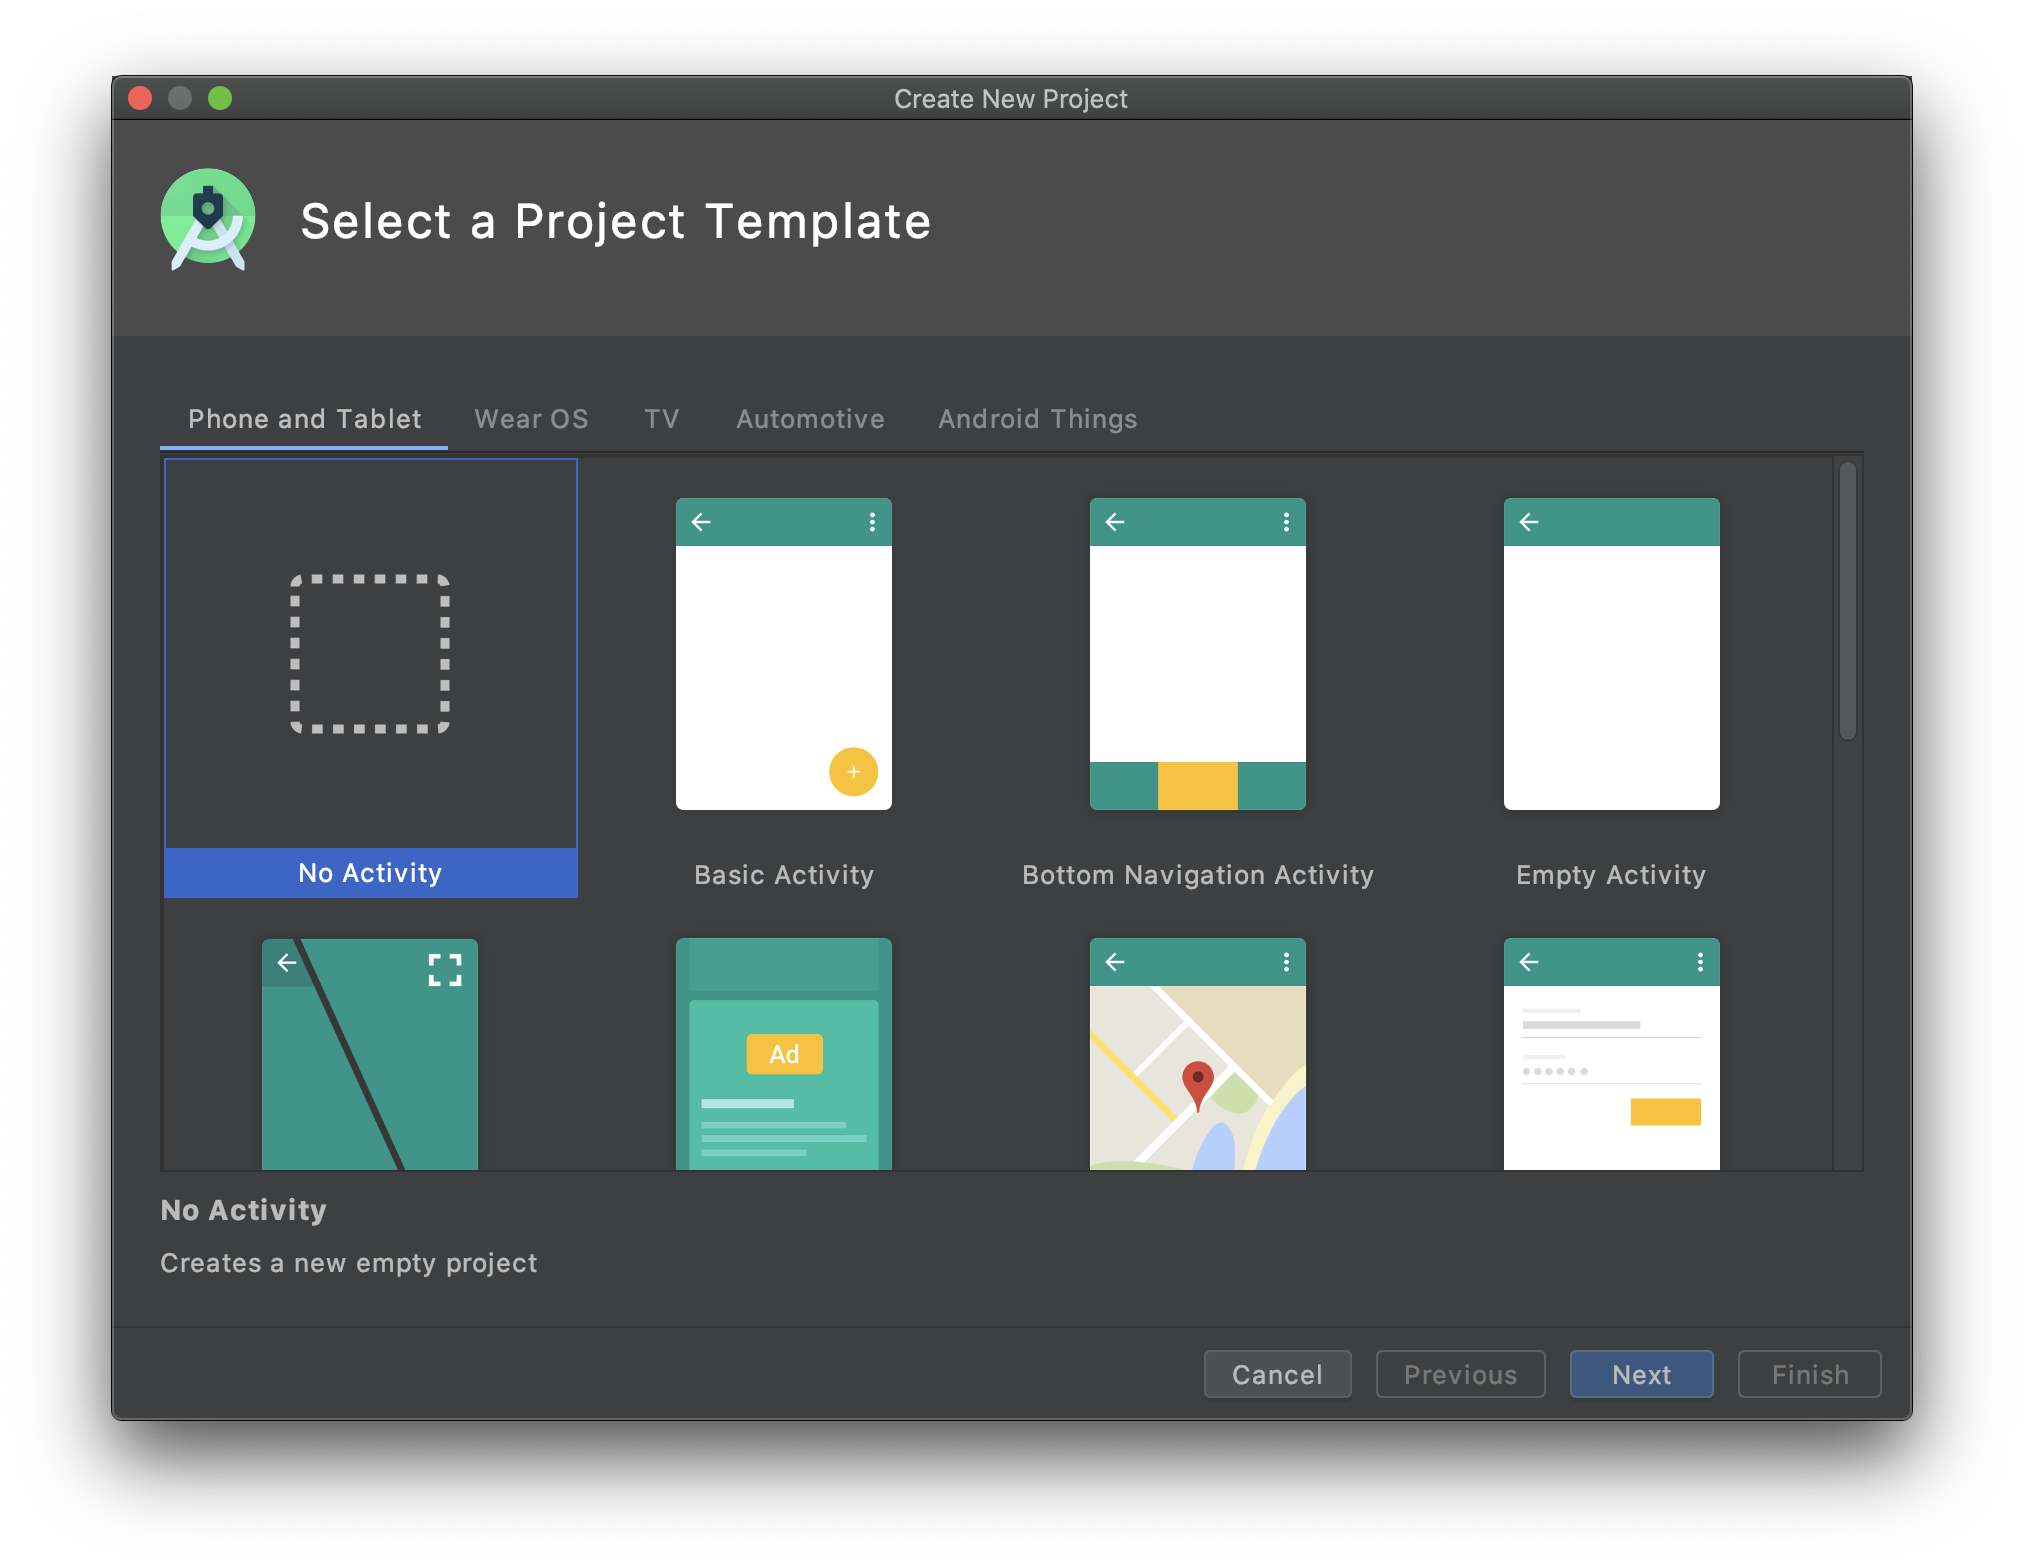2024x1568 pixels.
Task: Pick the Bottom Navigation Activity thumbnail
Action: pos(1198,654)
